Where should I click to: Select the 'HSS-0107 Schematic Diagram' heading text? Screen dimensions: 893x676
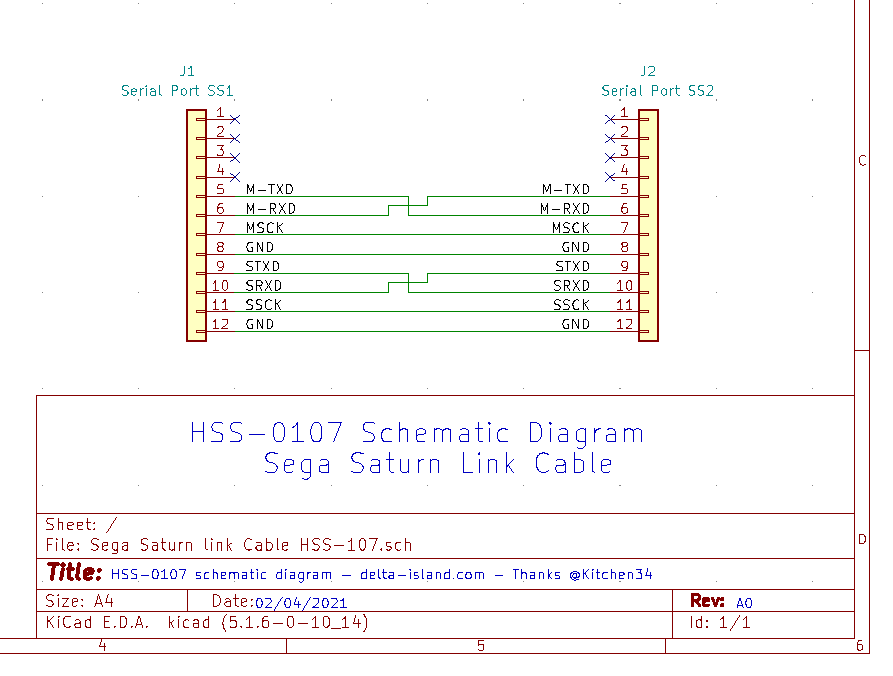pos(417,433)
